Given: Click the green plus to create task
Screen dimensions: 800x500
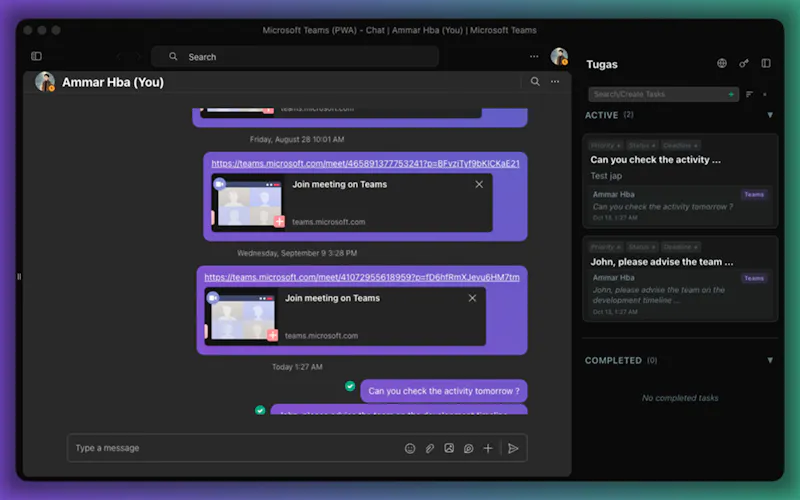Looking at the screenshot, I should 731,94.
